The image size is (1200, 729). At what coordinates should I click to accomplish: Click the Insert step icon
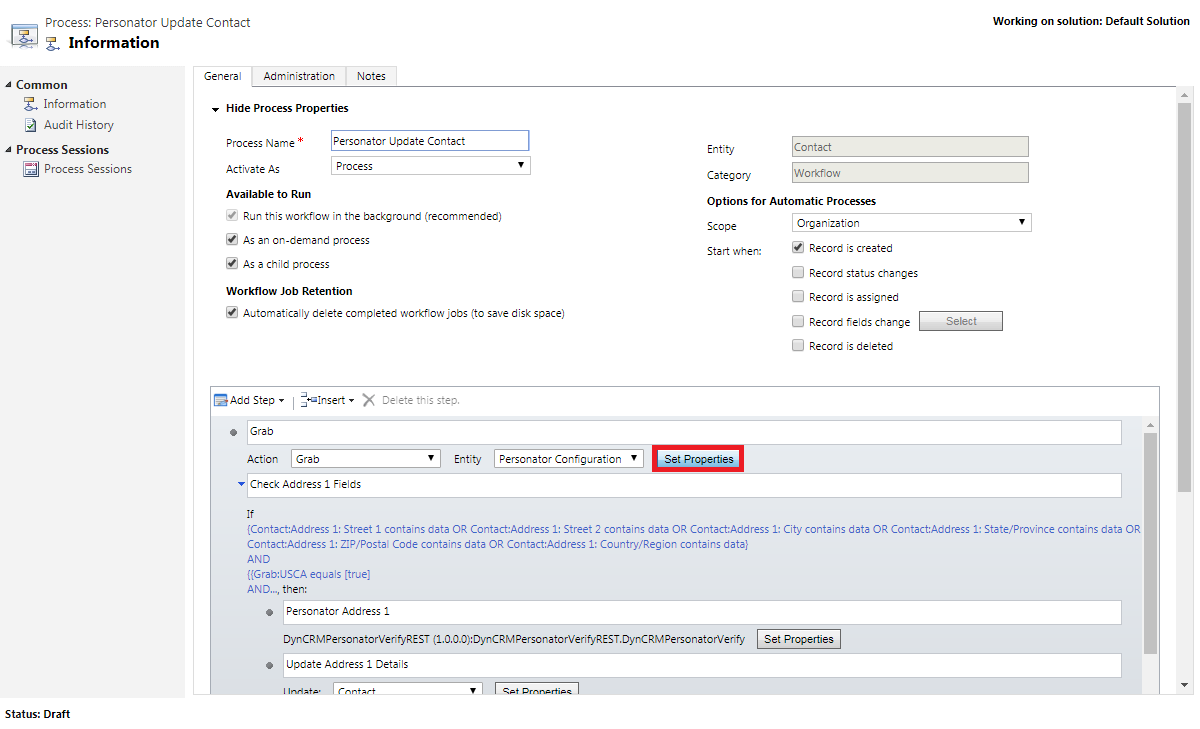click(308, 400)
